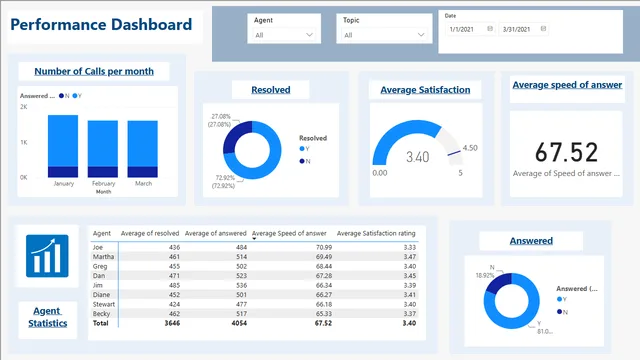Click the Total value 4054
Image resolution: width=640 pixels, height=360 pixels.
tap(239, 323)
